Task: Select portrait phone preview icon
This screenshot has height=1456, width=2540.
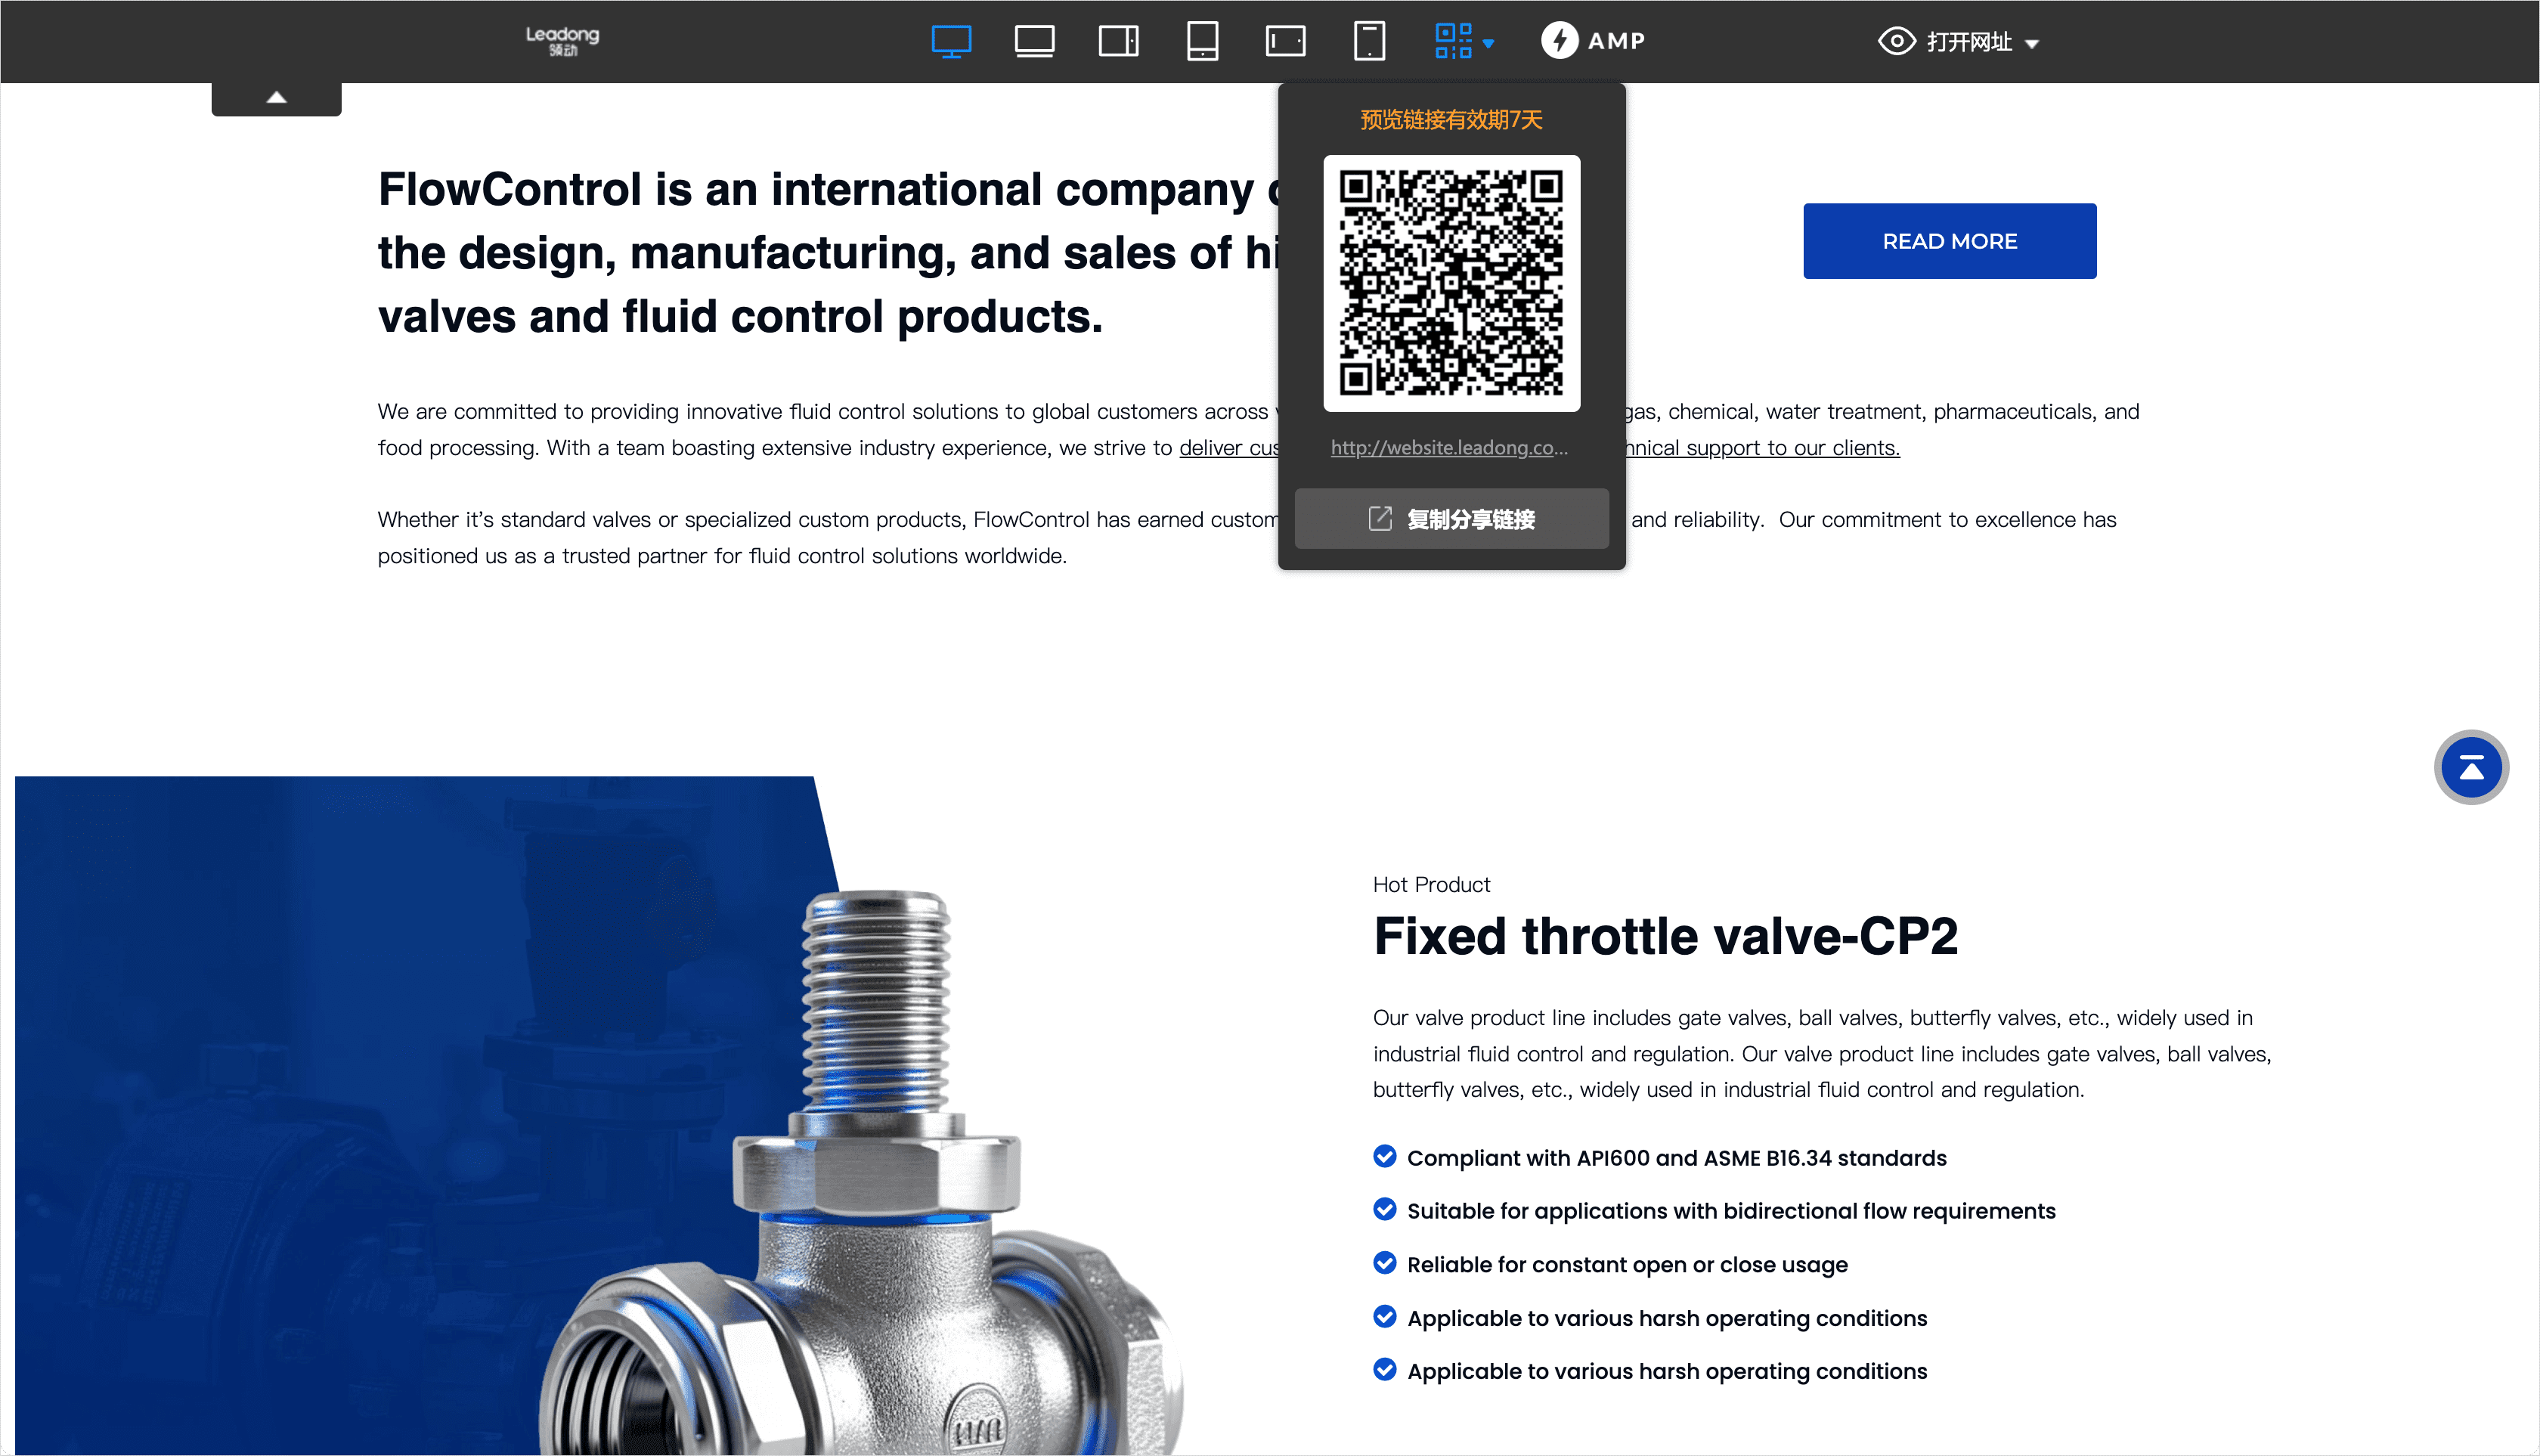Action: [1369, 41]
